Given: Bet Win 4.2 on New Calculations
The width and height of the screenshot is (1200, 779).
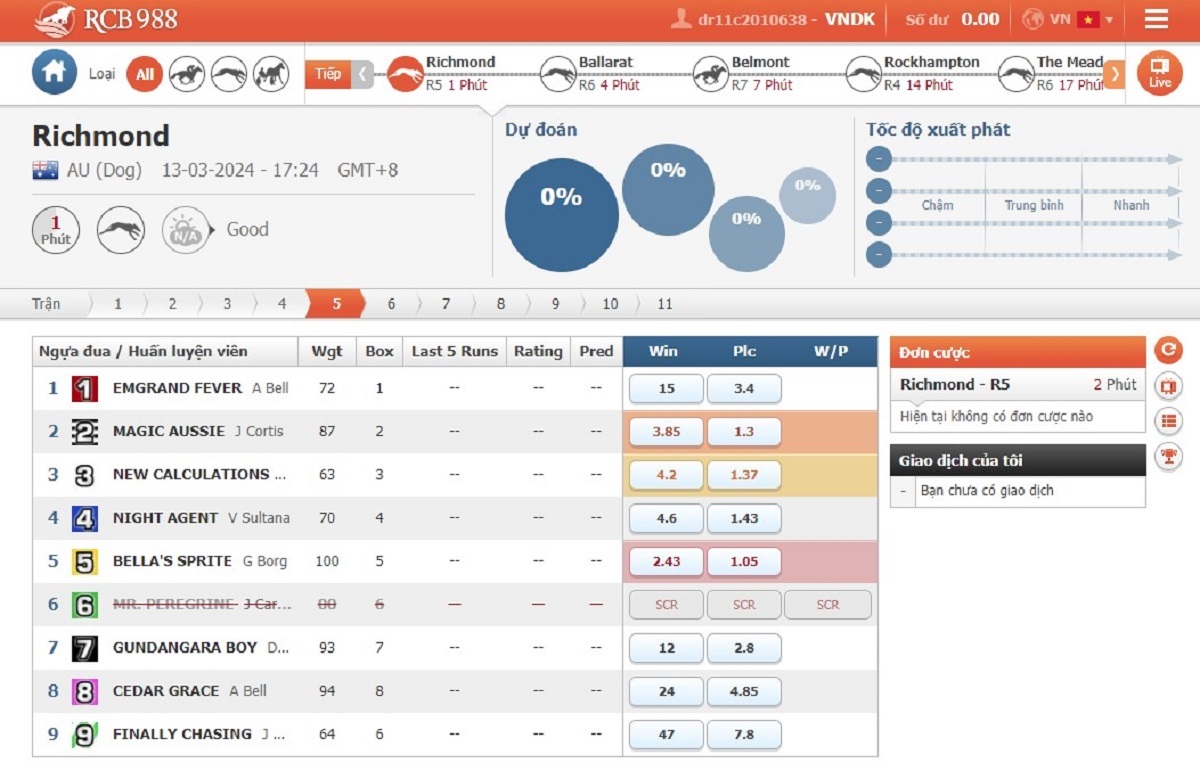Looking at the screenshot, I should [x=666, y=475].
